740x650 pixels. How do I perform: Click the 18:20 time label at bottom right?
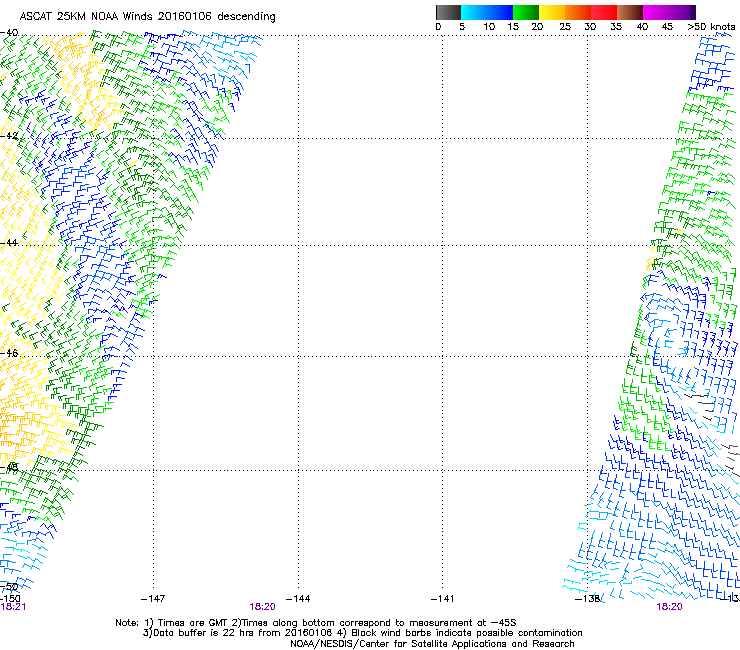tap(669, 607)
